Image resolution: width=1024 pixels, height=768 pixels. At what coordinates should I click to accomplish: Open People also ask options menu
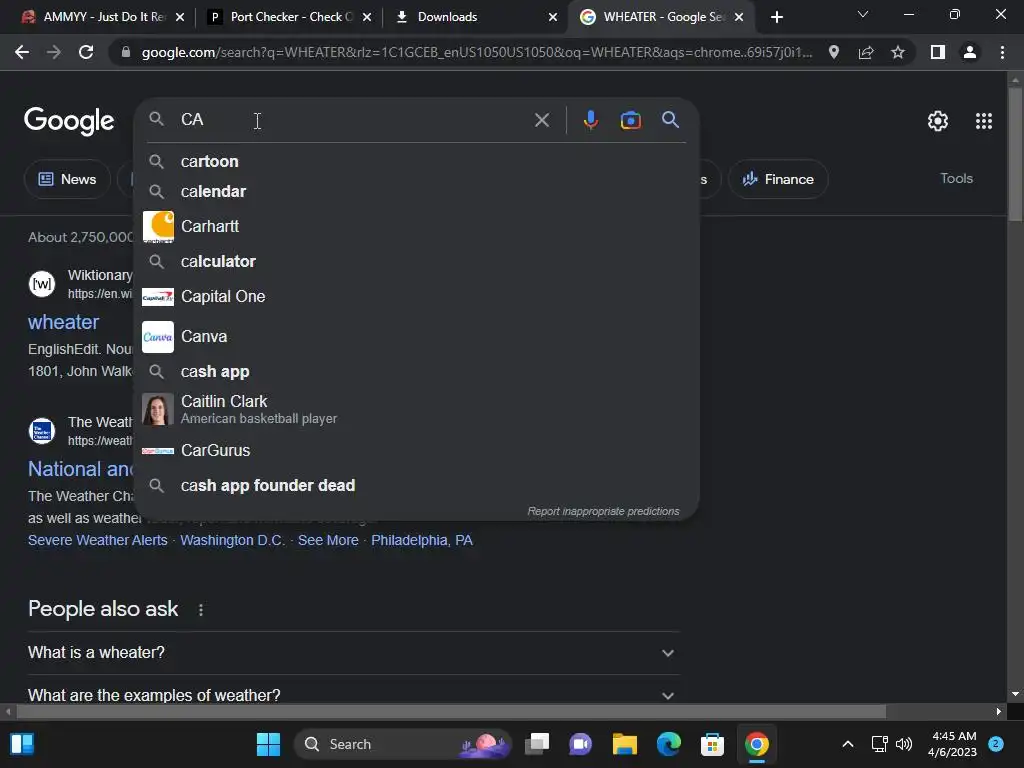[200, 610]
